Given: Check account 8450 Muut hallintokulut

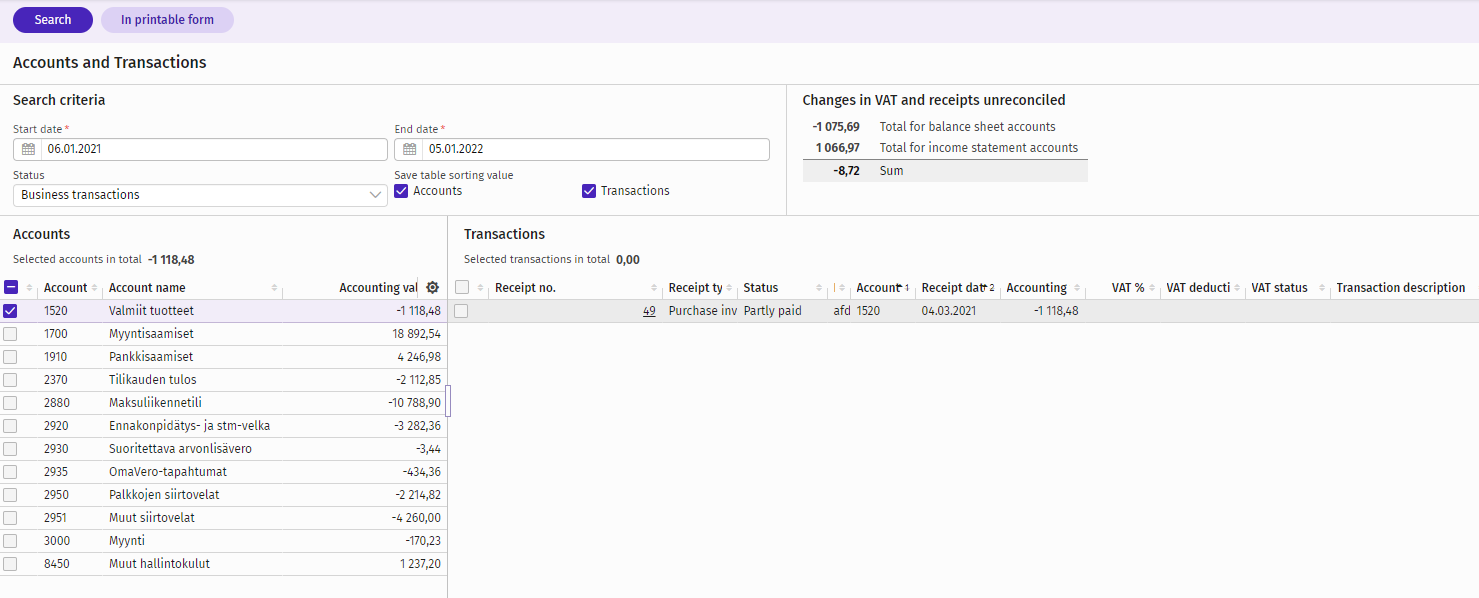Looking at the screenshot, I should tap(10, 564).
